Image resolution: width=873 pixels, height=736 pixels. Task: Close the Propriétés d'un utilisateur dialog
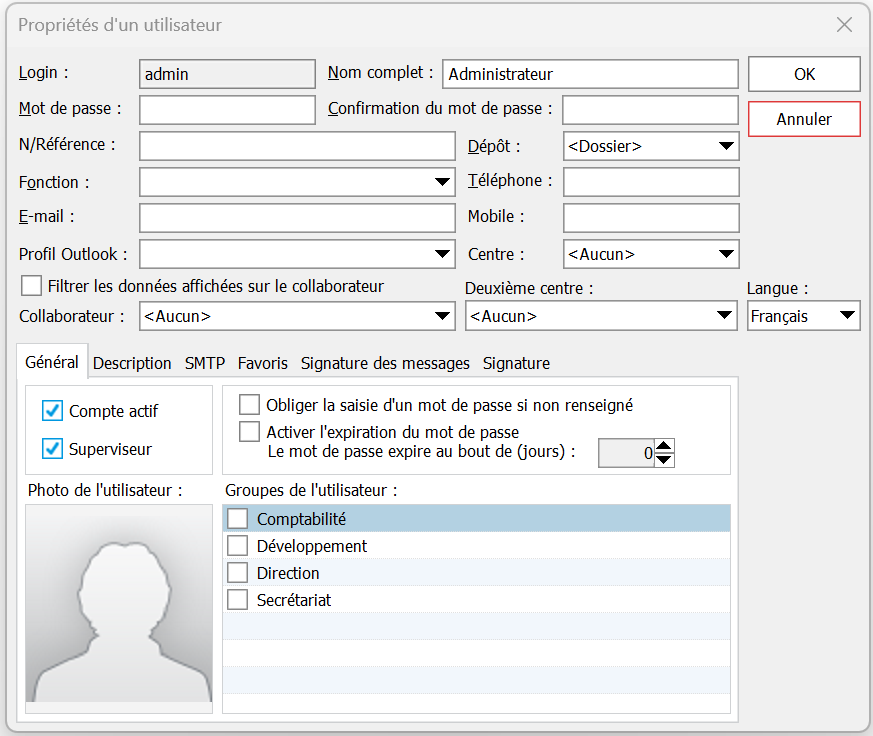coord(845,25)
